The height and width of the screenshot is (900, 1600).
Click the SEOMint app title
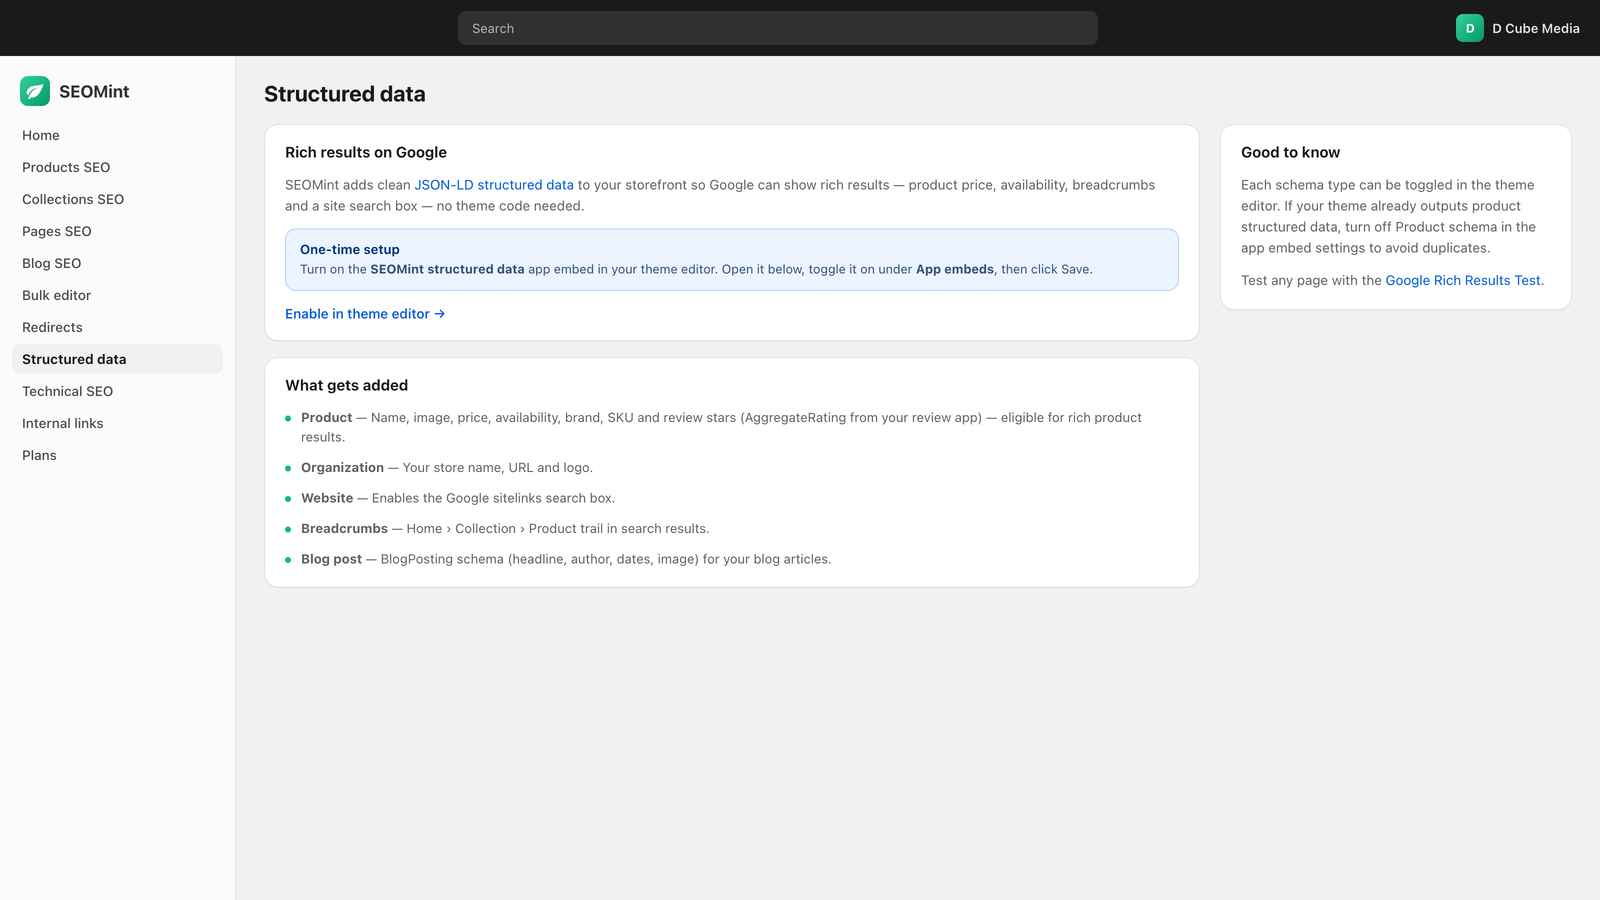[94, 91]
